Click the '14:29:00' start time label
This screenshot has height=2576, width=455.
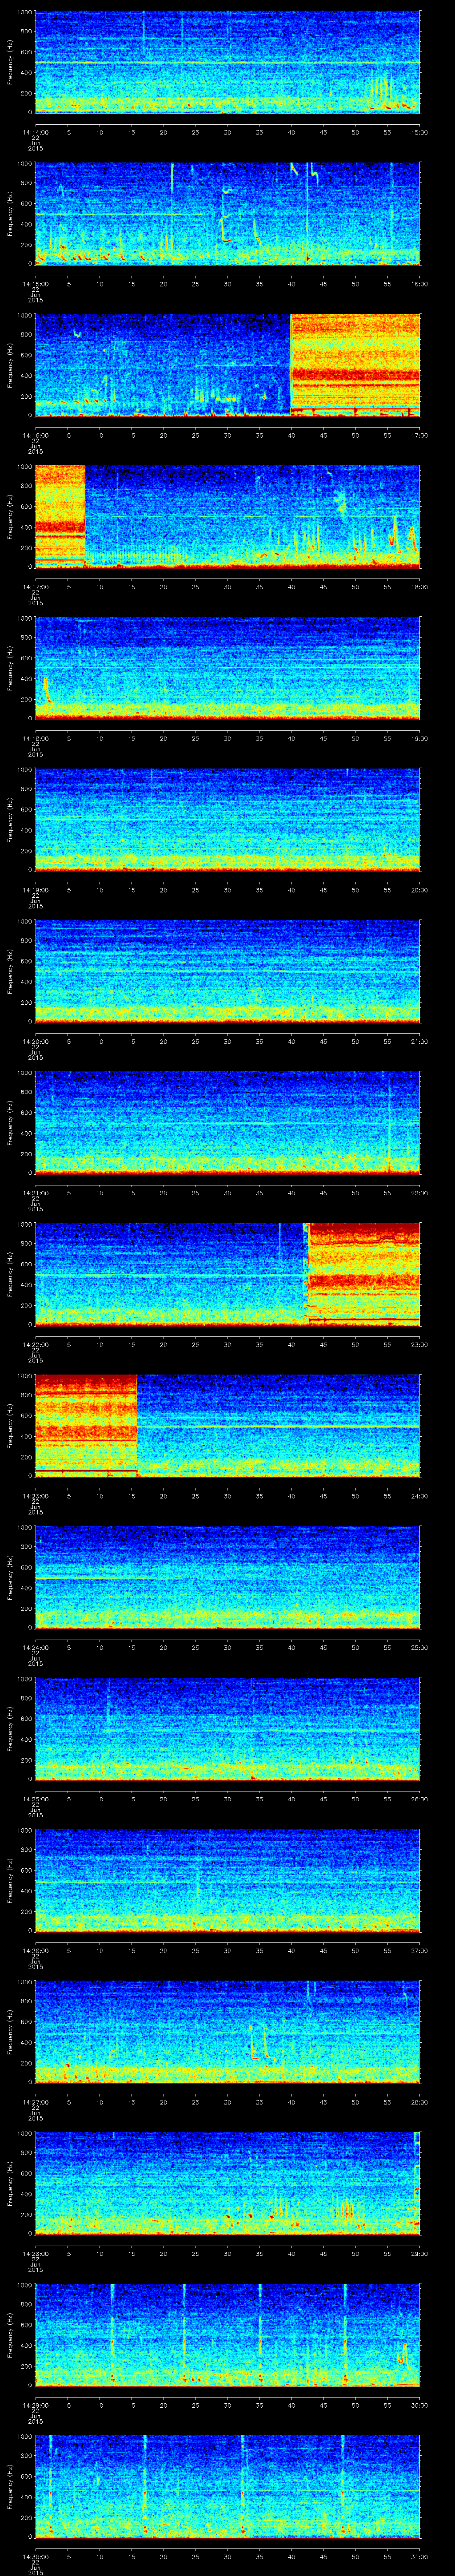pyautogui.click(x=35, y=2404)
